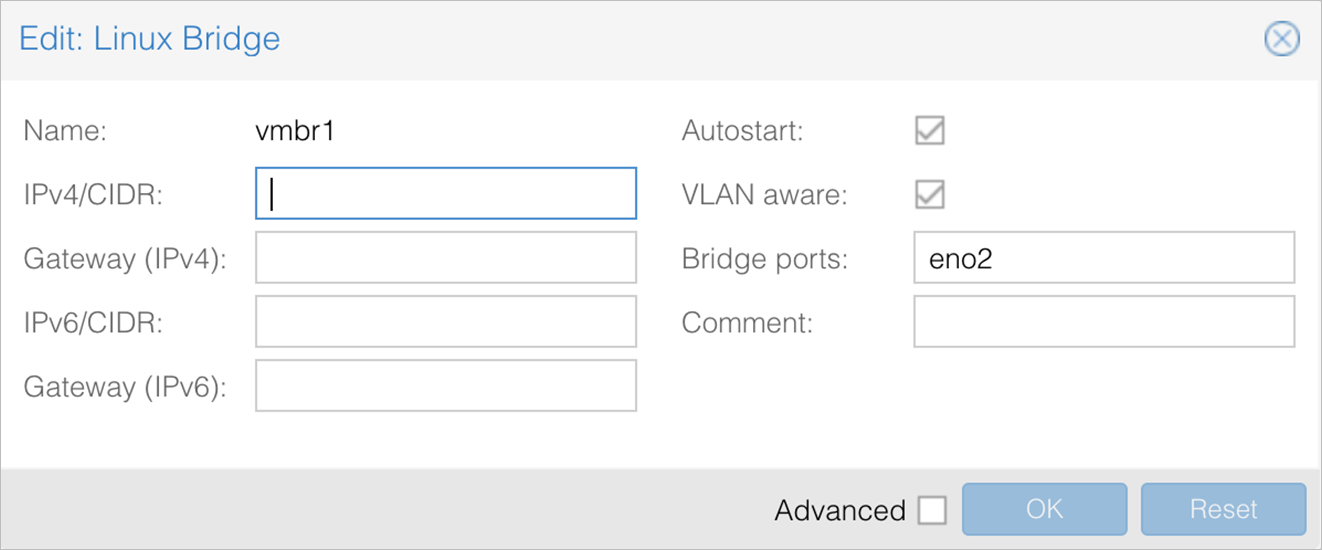This screenshot has height=550, width=1322.
Task: Click the Edit: Linux Bridge title bar
Action: (x=660, y=40)
